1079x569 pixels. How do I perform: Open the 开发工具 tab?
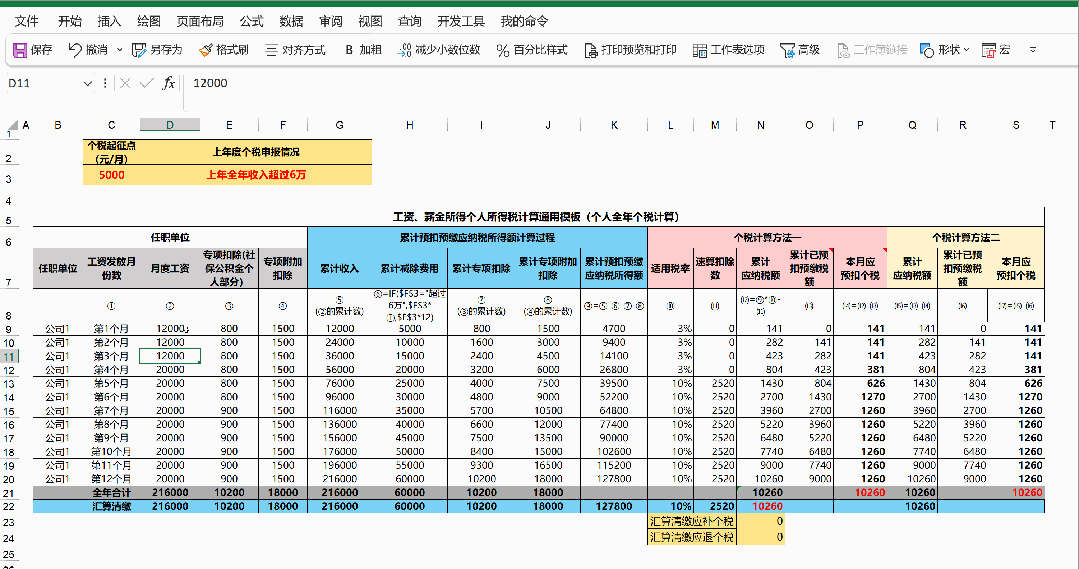click(461, 21)
